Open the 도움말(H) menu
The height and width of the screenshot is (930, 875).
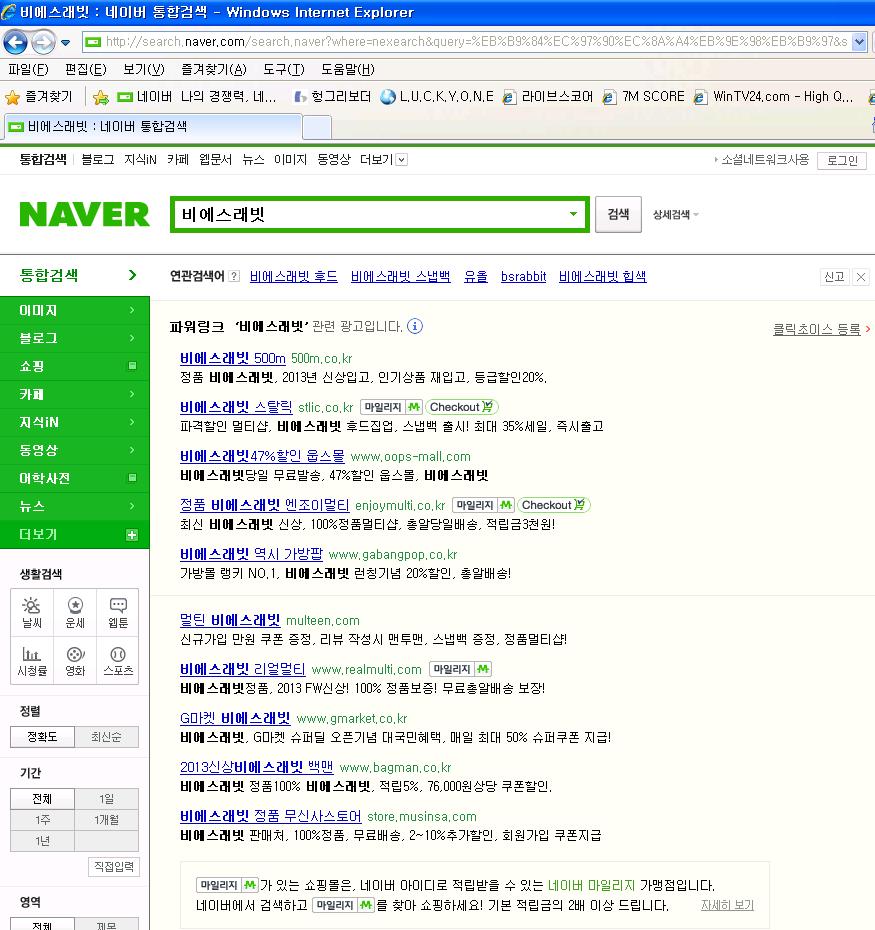(x=348, y=69)
